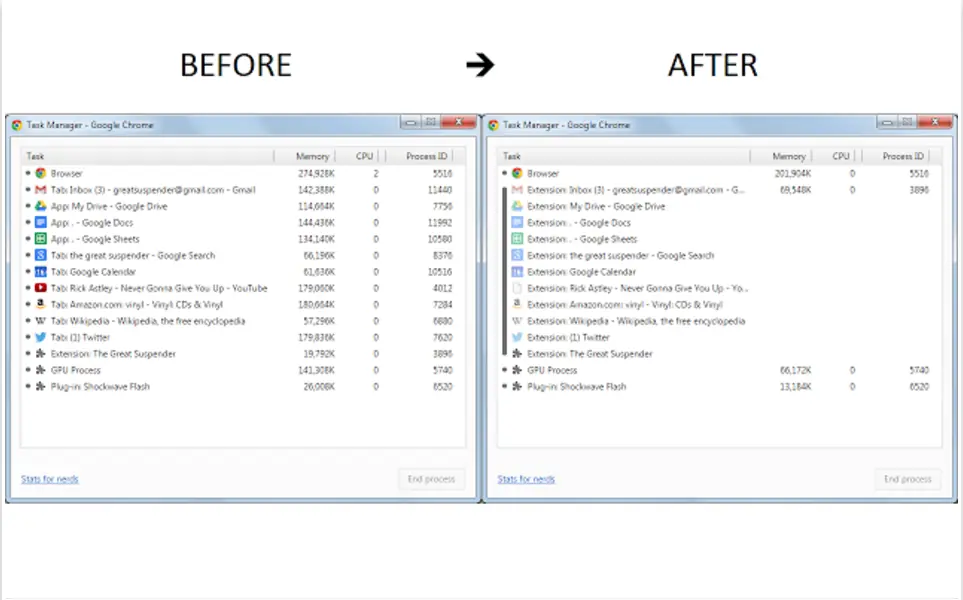963x600 pixels.
Task: Click Chrome icon beside Browser in AFTER window
Action: pos(517,173)
